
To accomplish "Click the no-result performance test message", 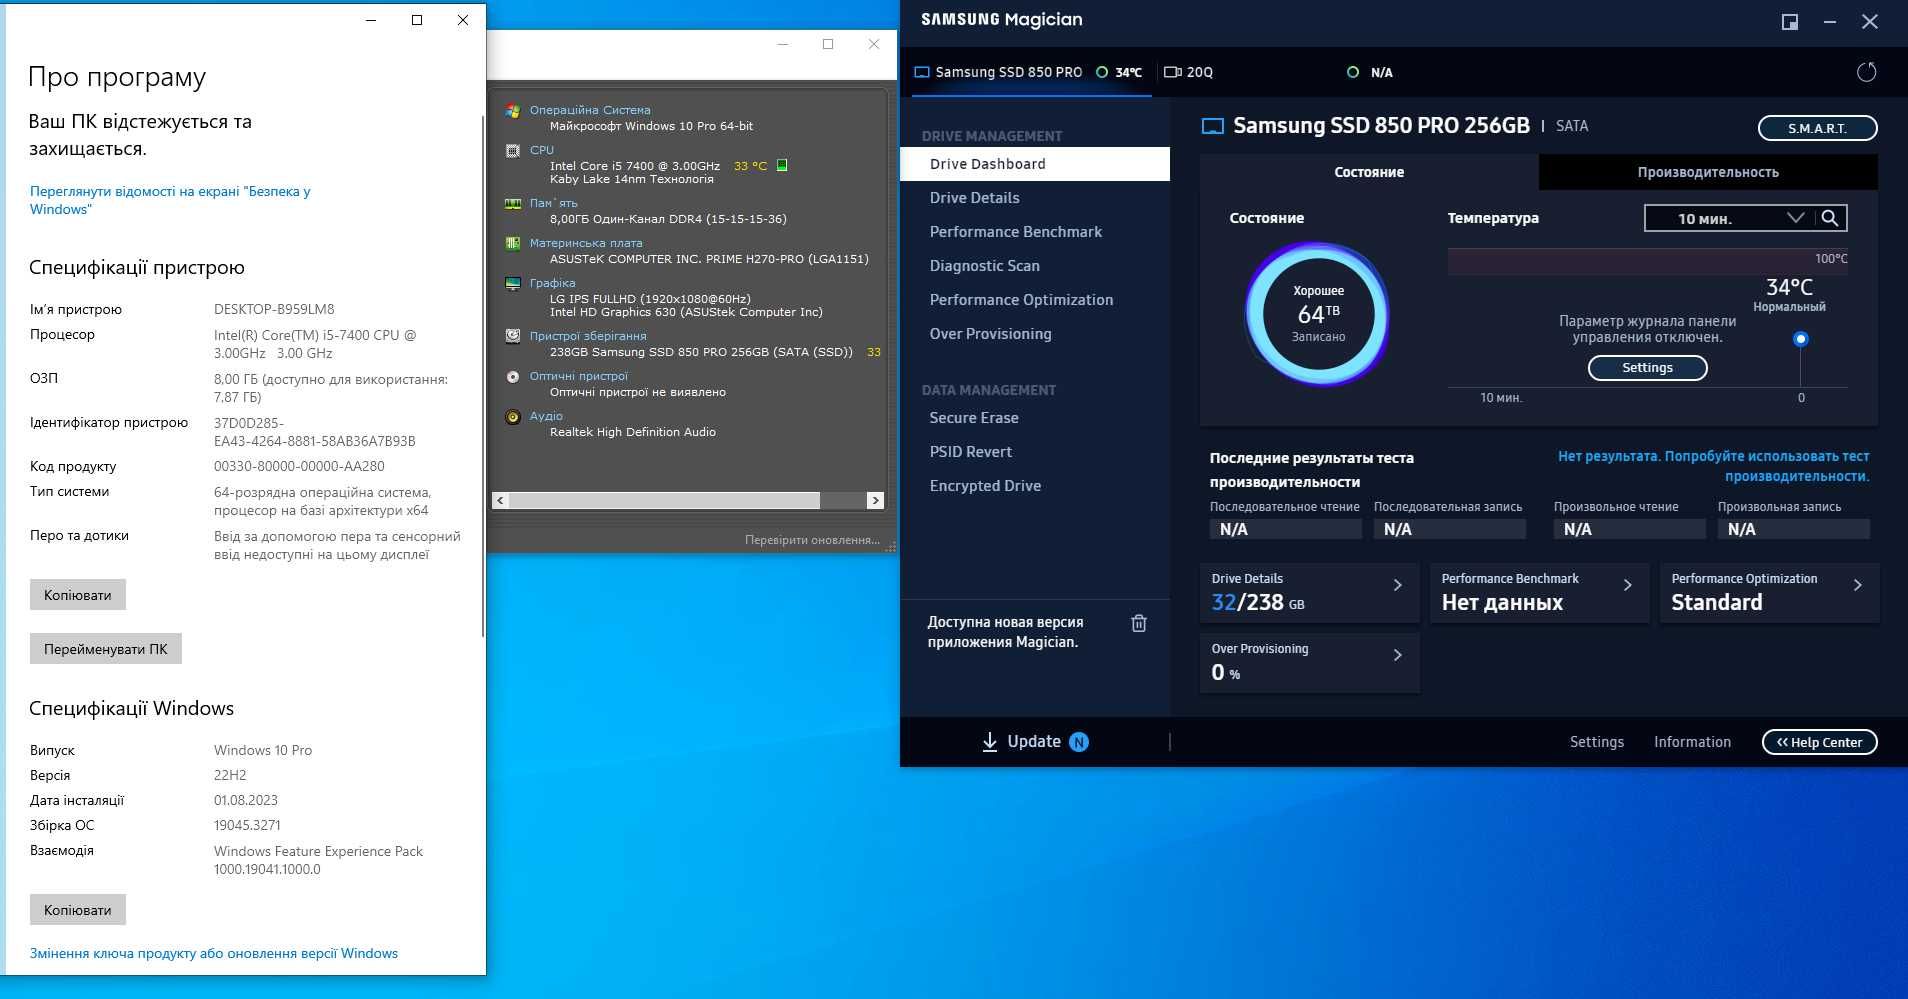I will (1713, 466).
